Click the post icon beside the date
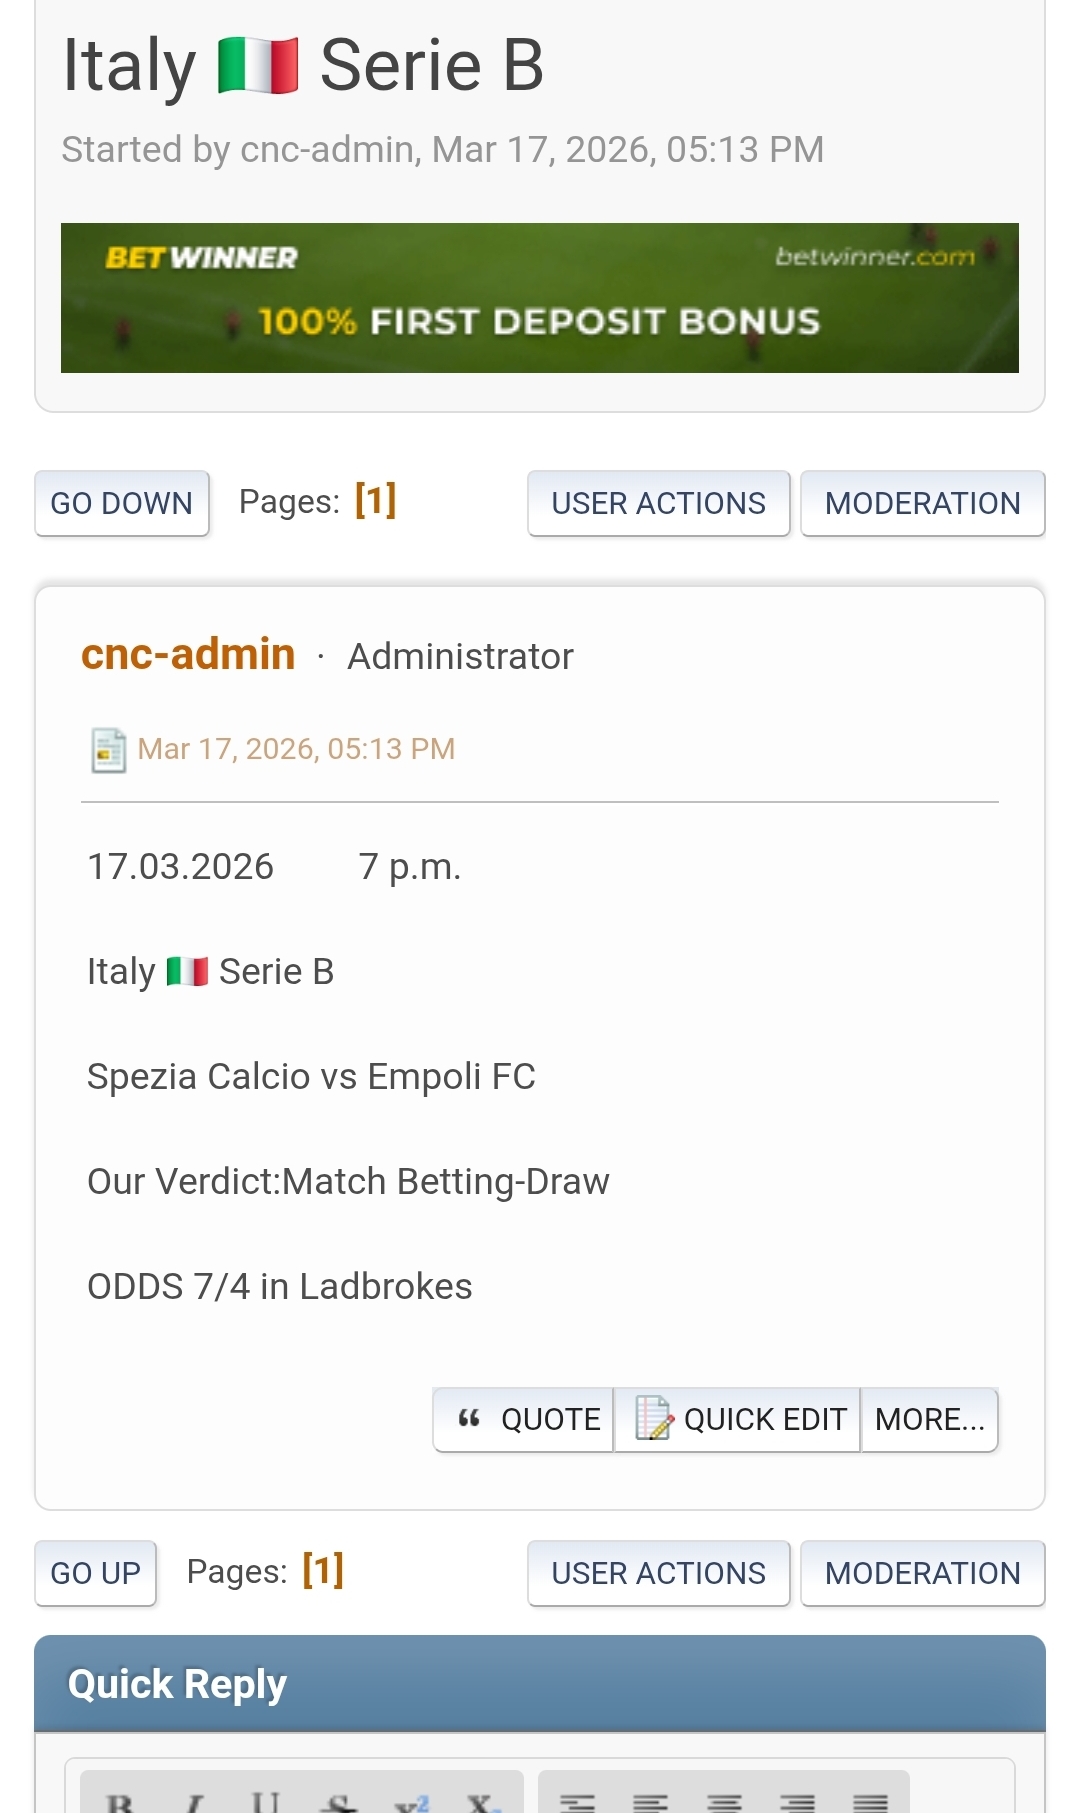The image size is (1072, 1813). [x=108, y=750]
